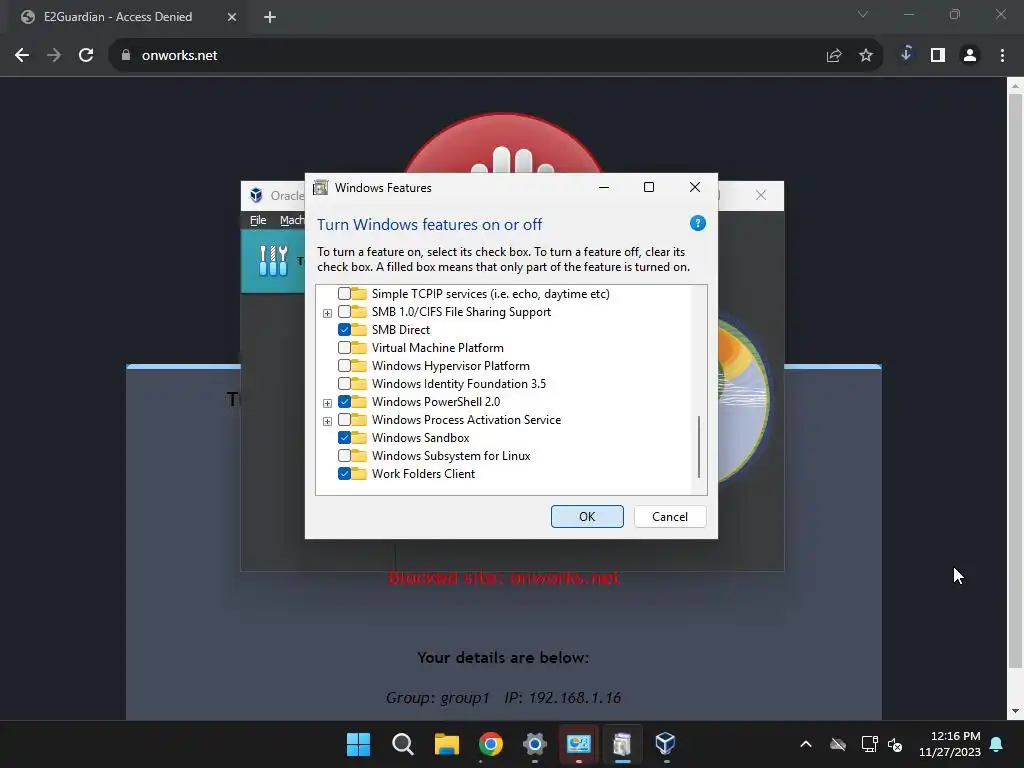1024x768 pixels.
Task: Open the Chrome downloads icon
Action: [906, 54]
